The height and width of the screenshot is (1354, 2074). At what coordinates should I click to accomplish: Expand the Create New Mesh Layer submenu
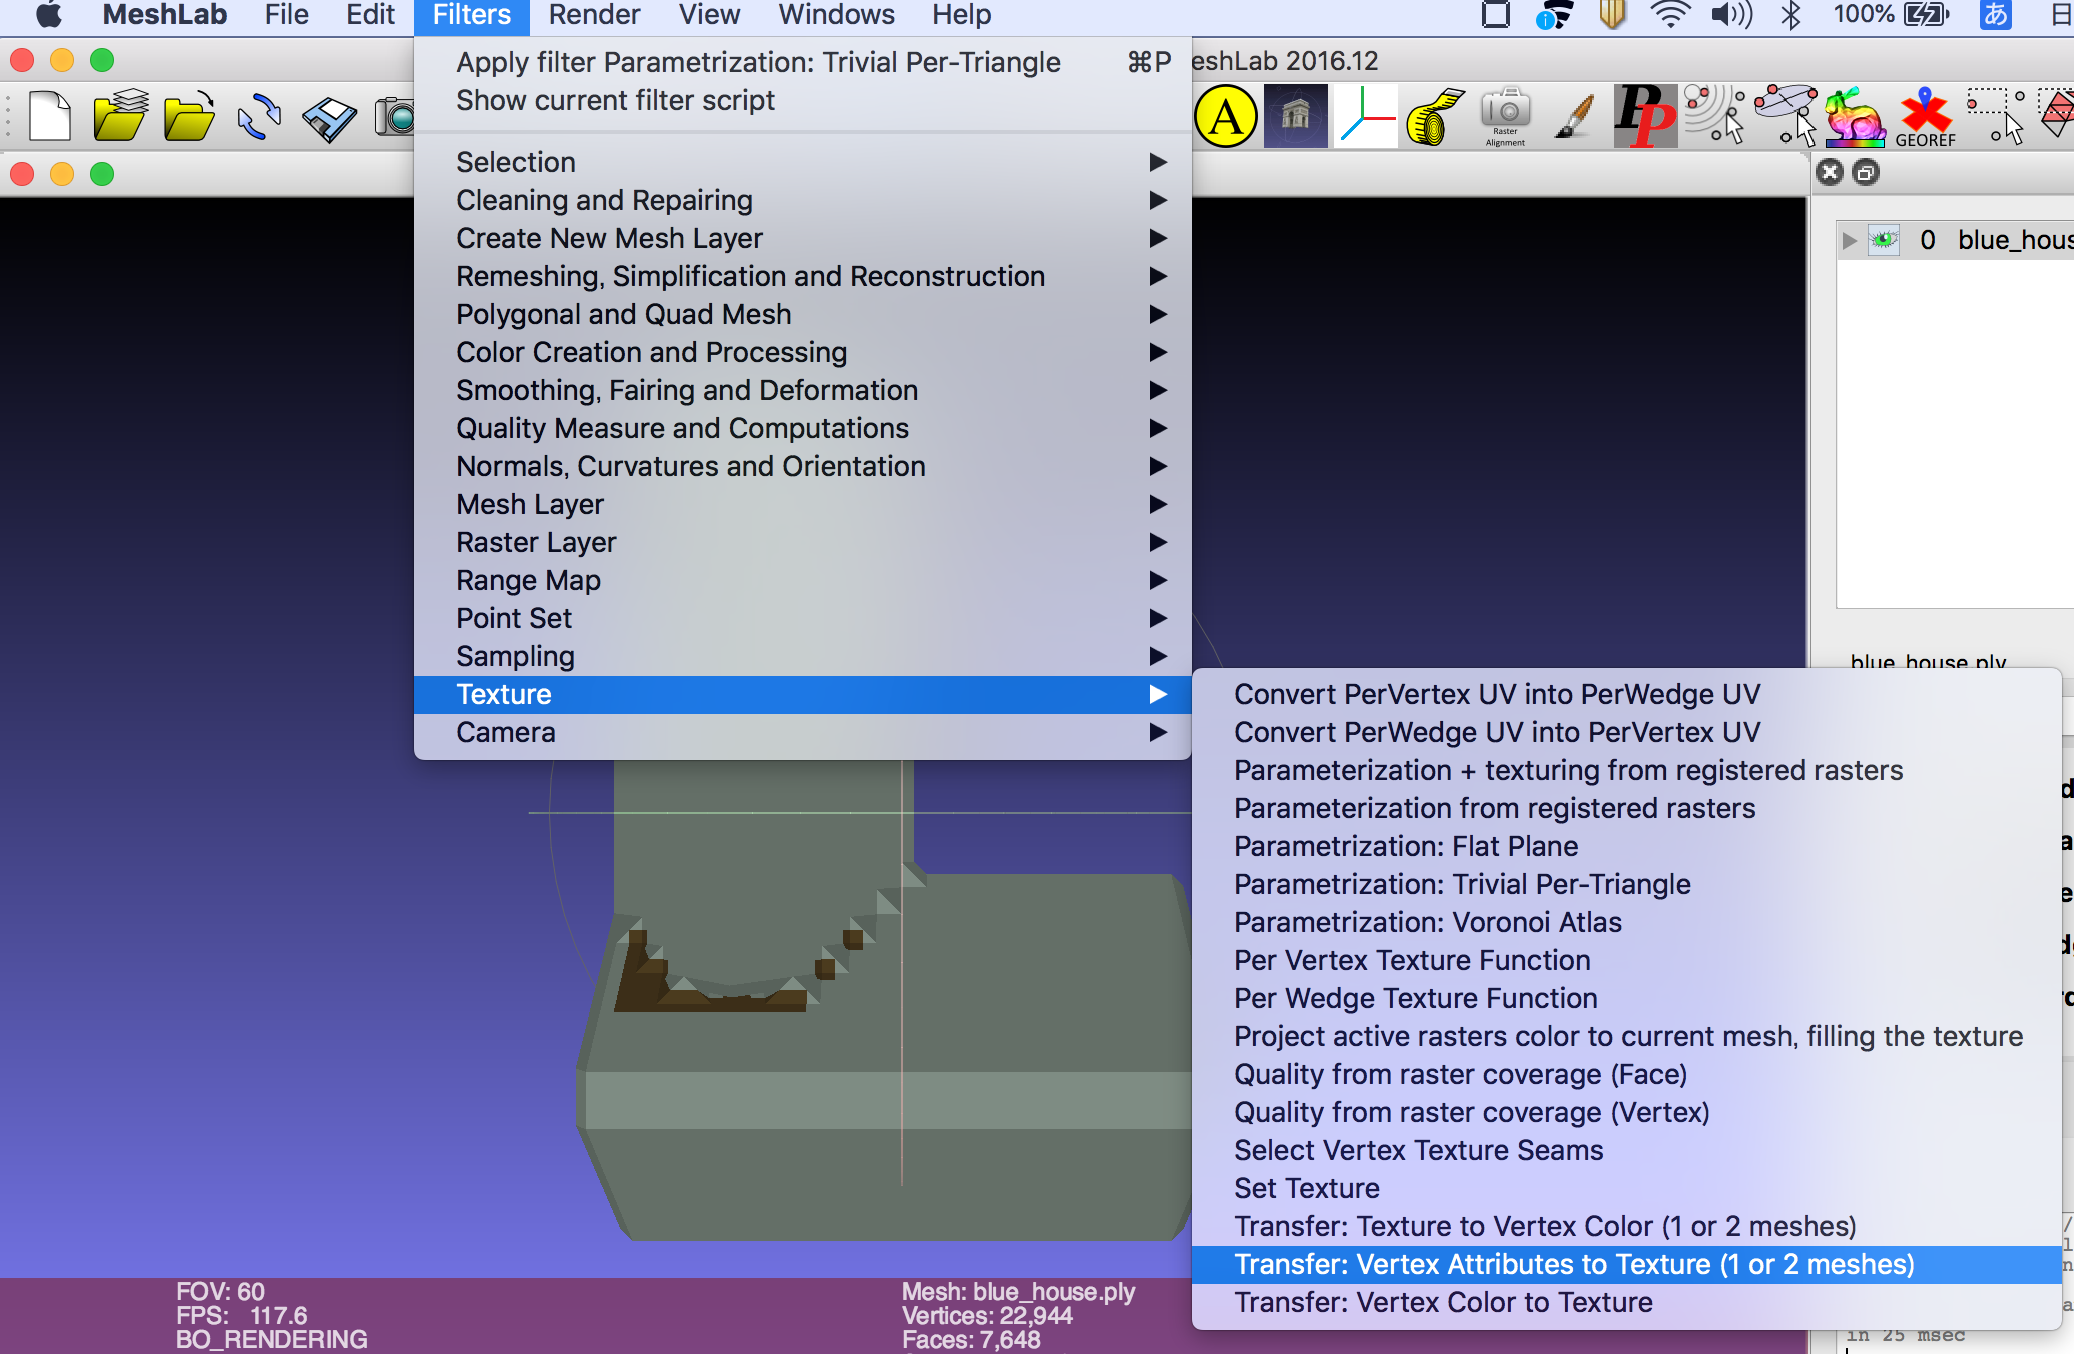[x=802, y=238]
